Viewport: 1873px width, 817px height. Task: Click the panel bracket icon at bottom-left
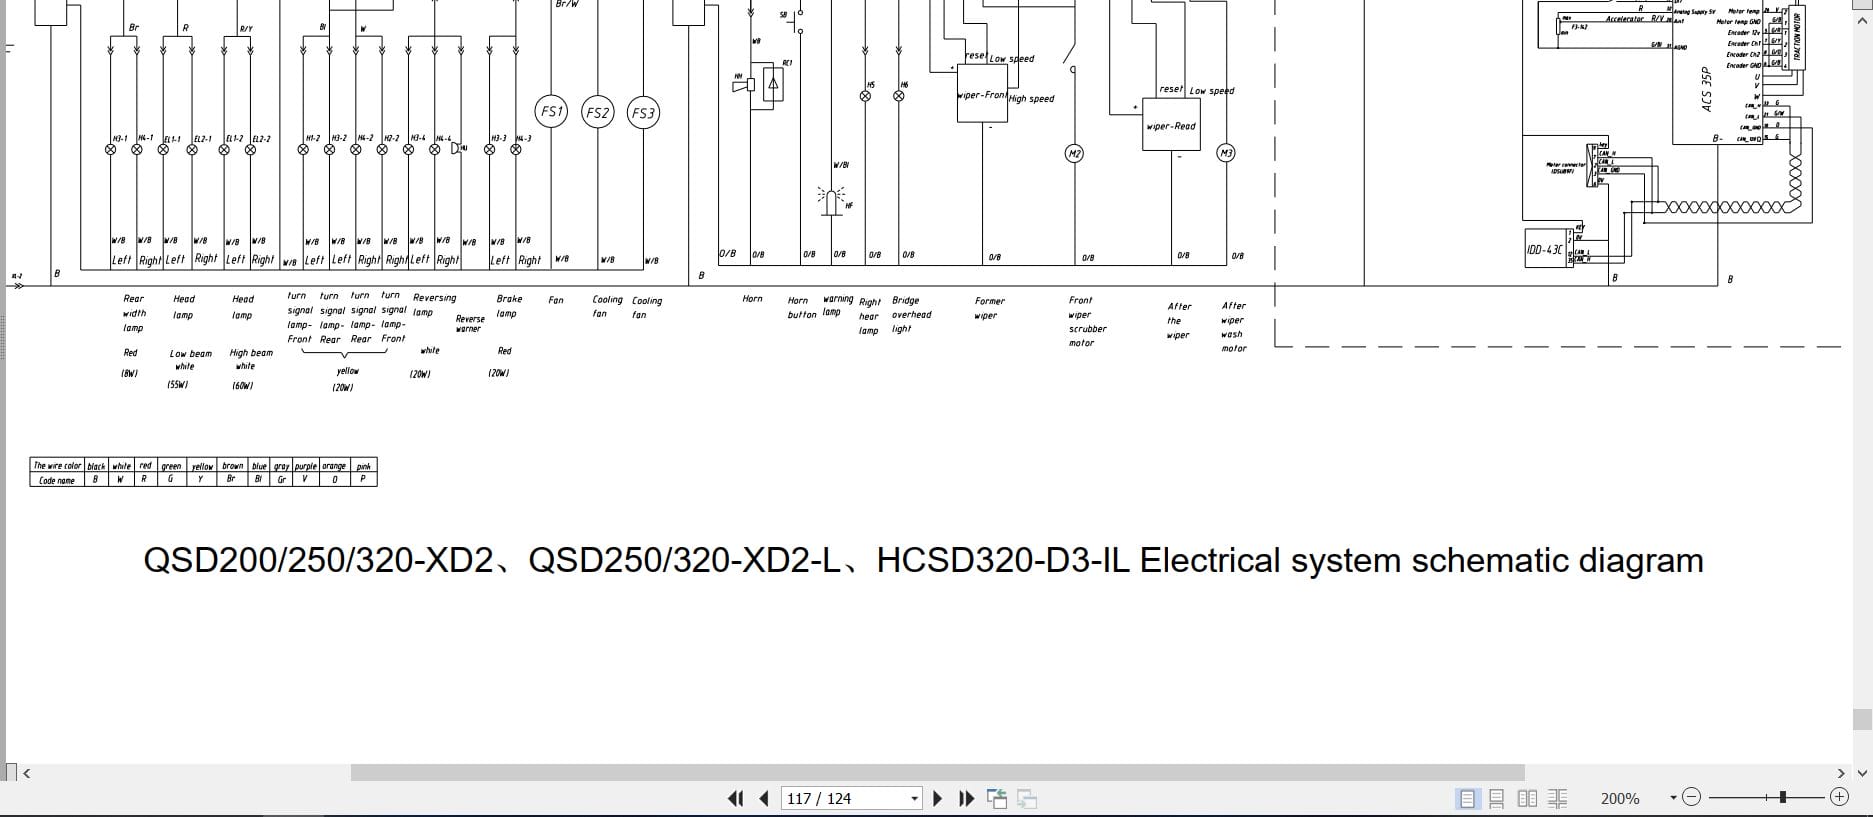coord(10,772)
